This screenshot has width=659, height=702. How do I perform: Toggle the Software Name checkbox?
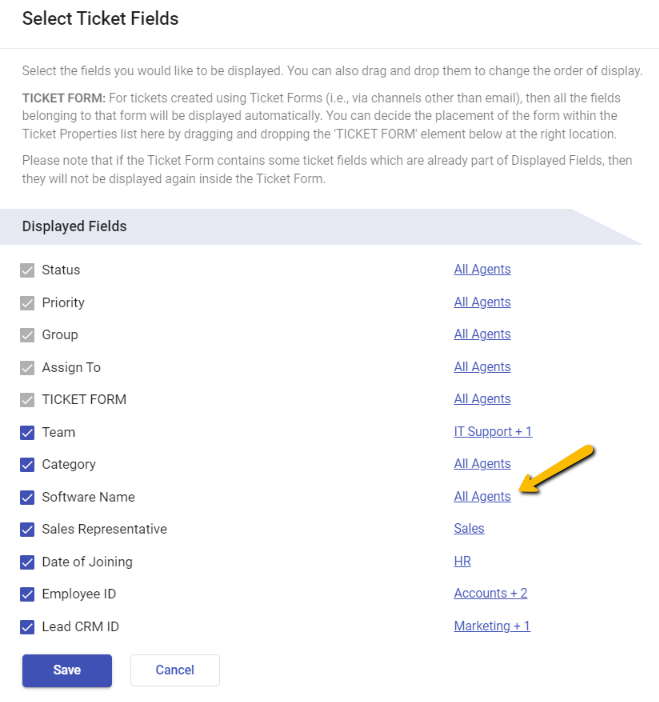[27, 497]
